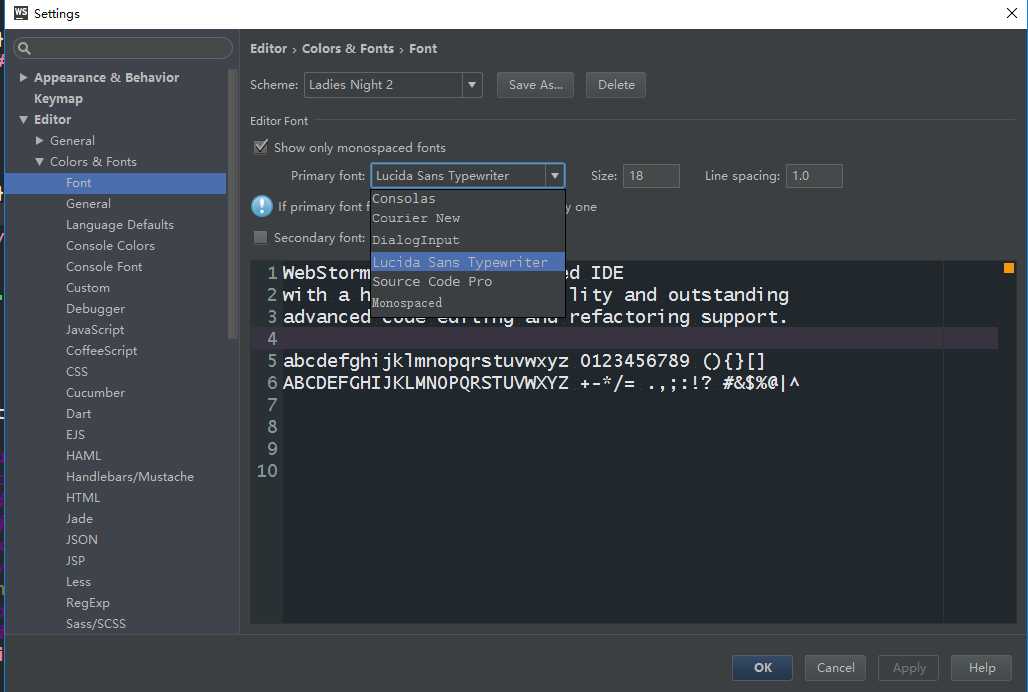The width and height of the screenshot is (1028, 692).
Task: Open EJS color settings
Action: point(75,434)
